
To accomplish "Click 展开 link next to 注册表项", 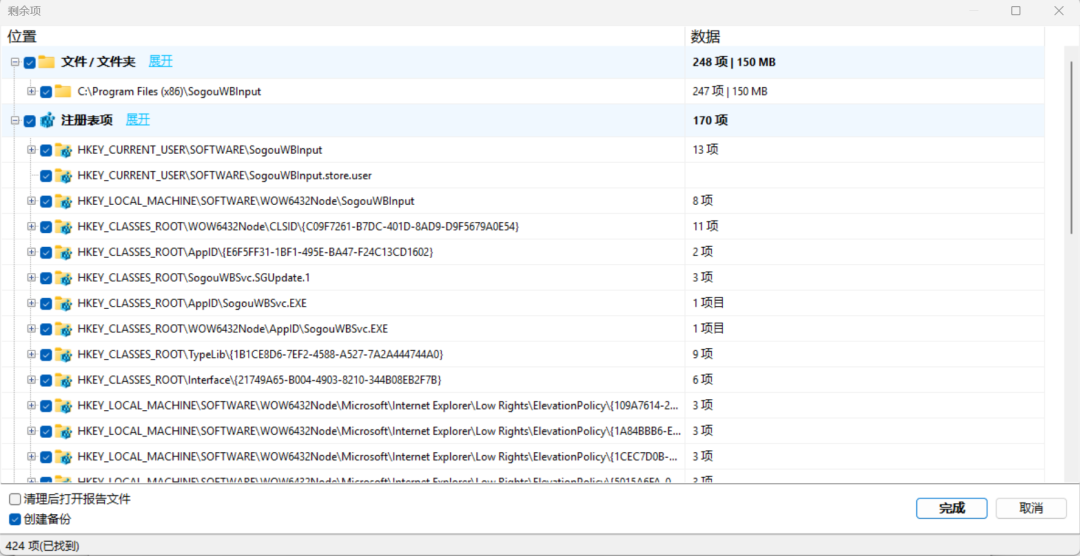I will click(138, 120).
